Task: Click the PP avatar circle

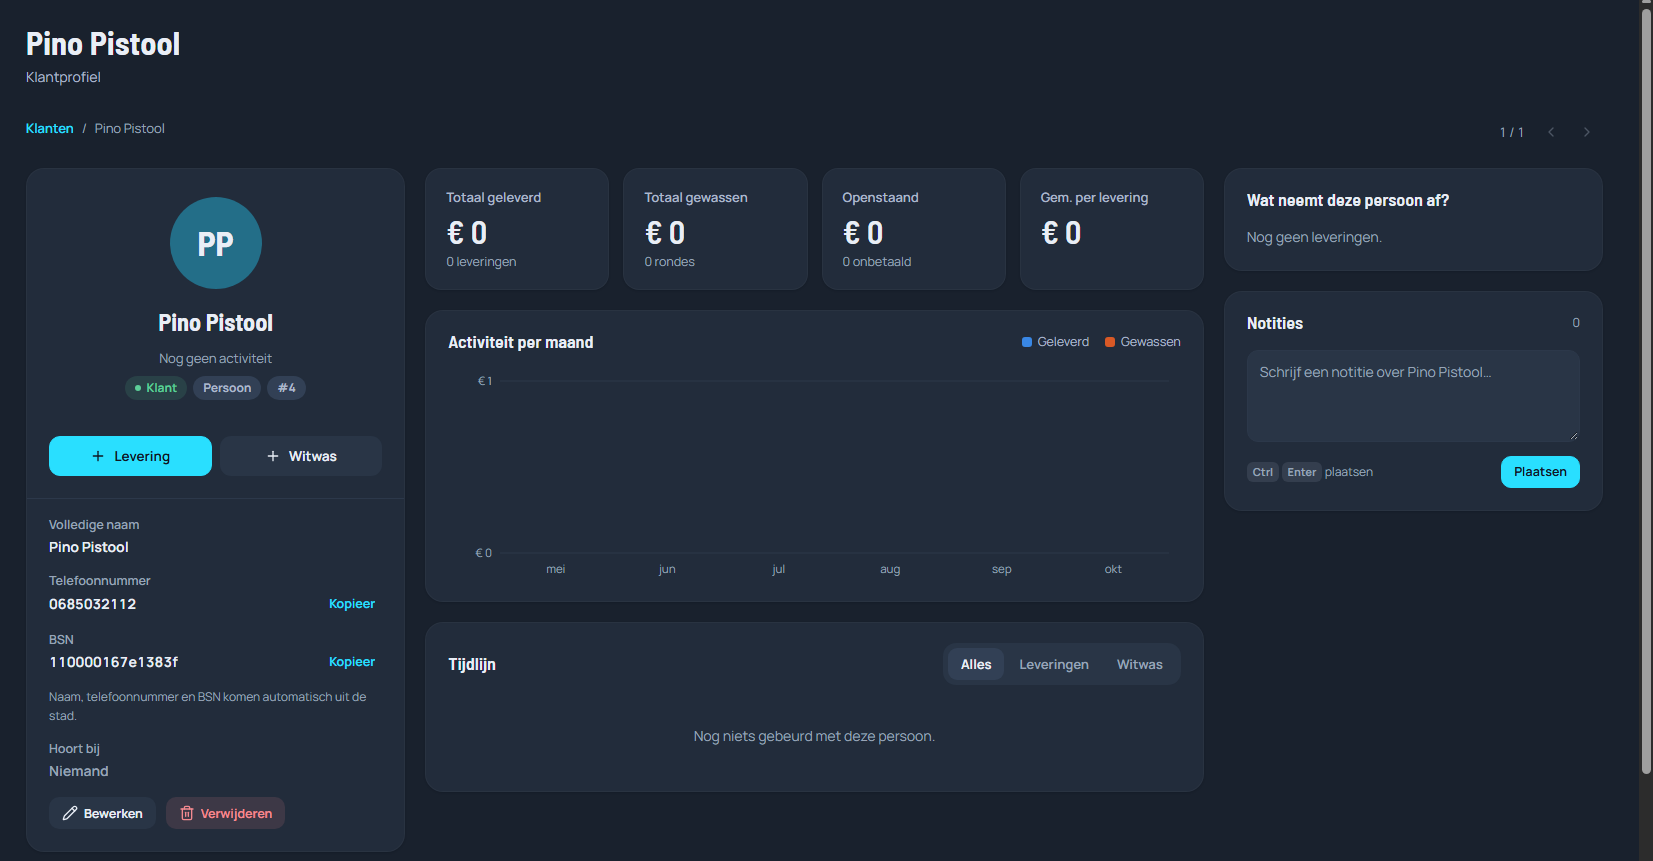Action: click(x=216, y=243)
